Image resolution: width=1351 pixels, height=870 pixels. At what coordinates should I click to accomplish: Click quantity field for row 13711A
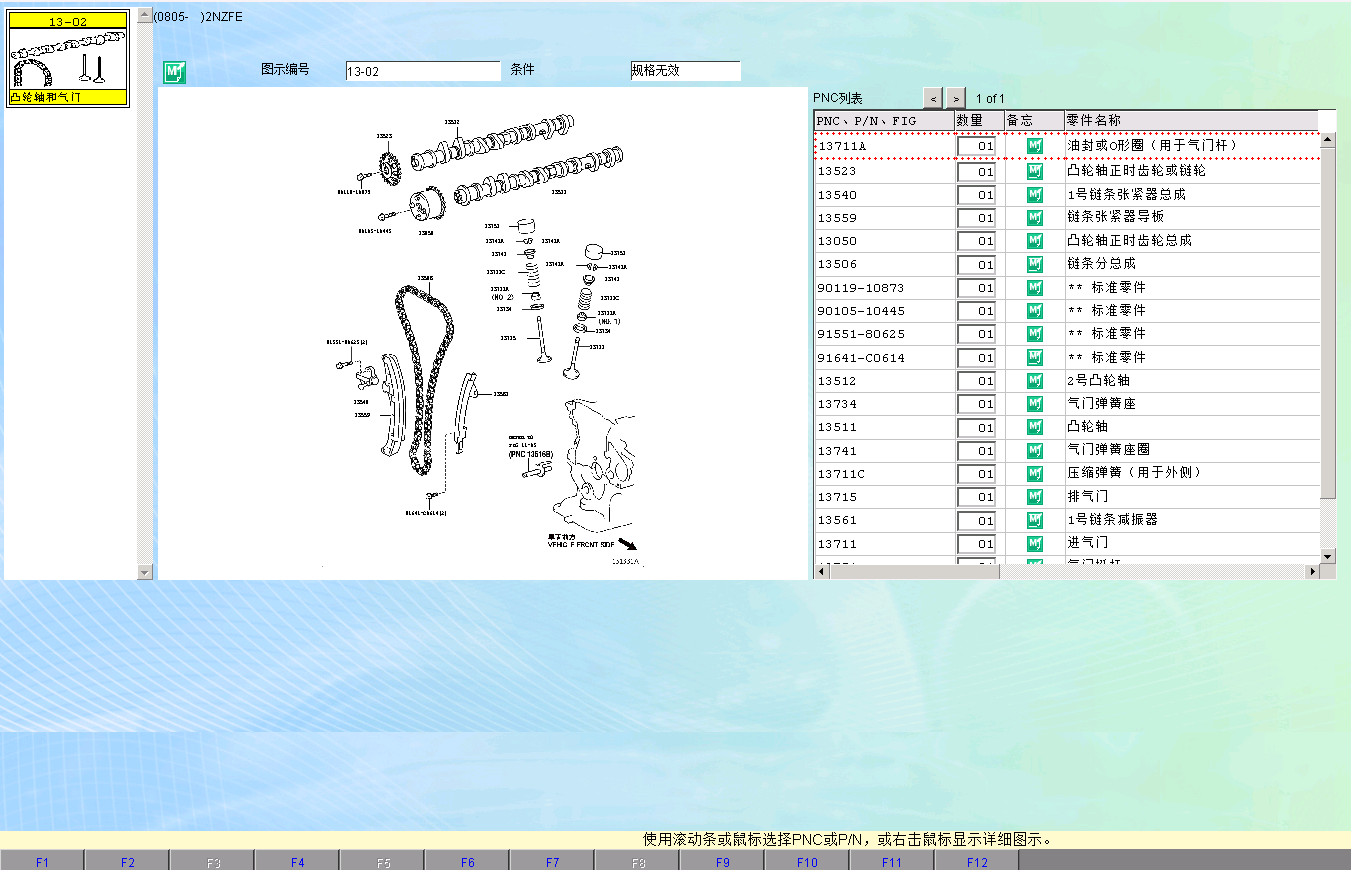pyautogui.click(x=976, y=146)
